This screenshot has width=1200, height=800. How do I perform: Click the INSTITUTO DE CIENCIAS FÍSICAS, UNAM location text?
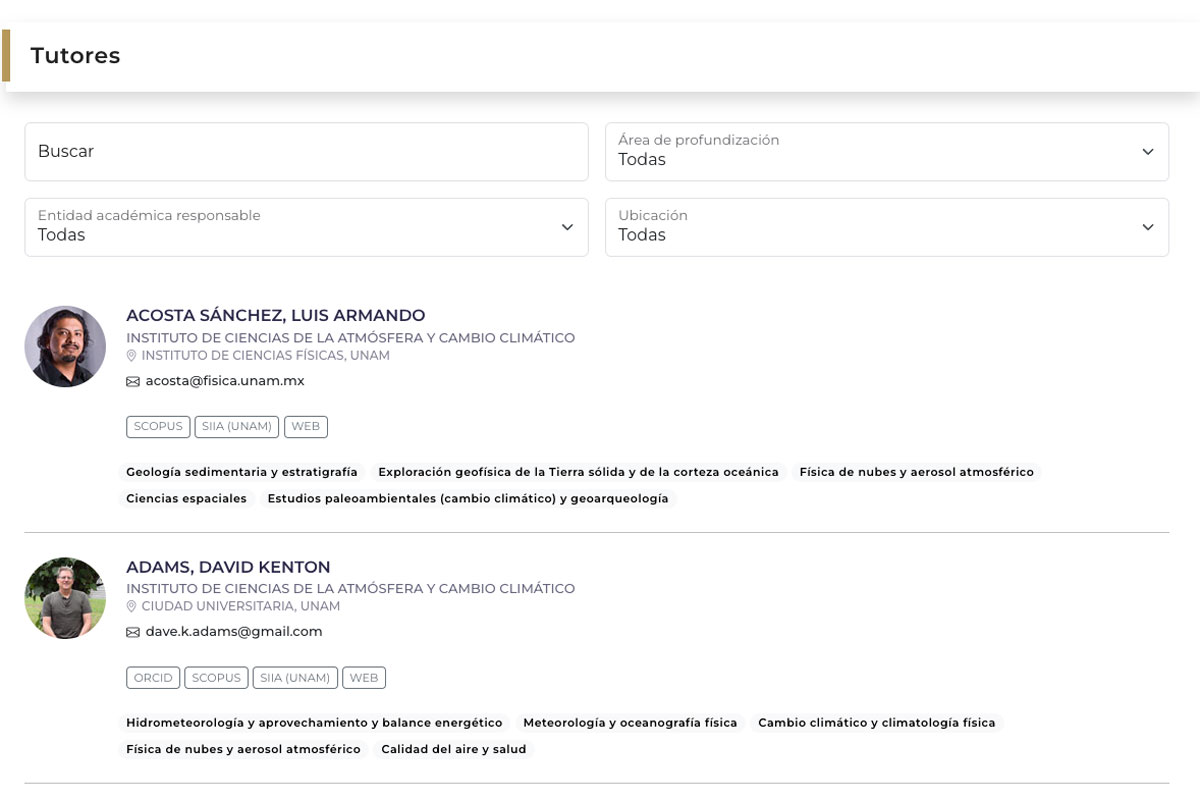(266, 356)
